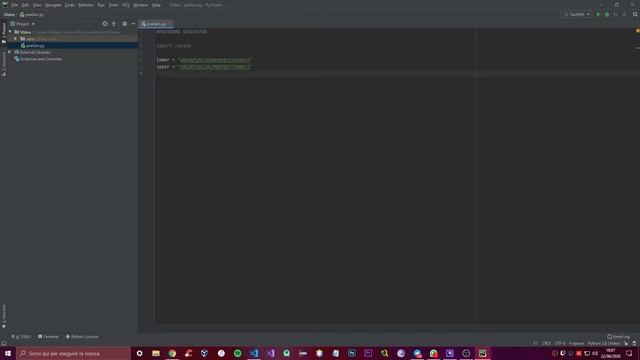Open the Run menu
The image size is (640, 360).
[x=101, y=5]
